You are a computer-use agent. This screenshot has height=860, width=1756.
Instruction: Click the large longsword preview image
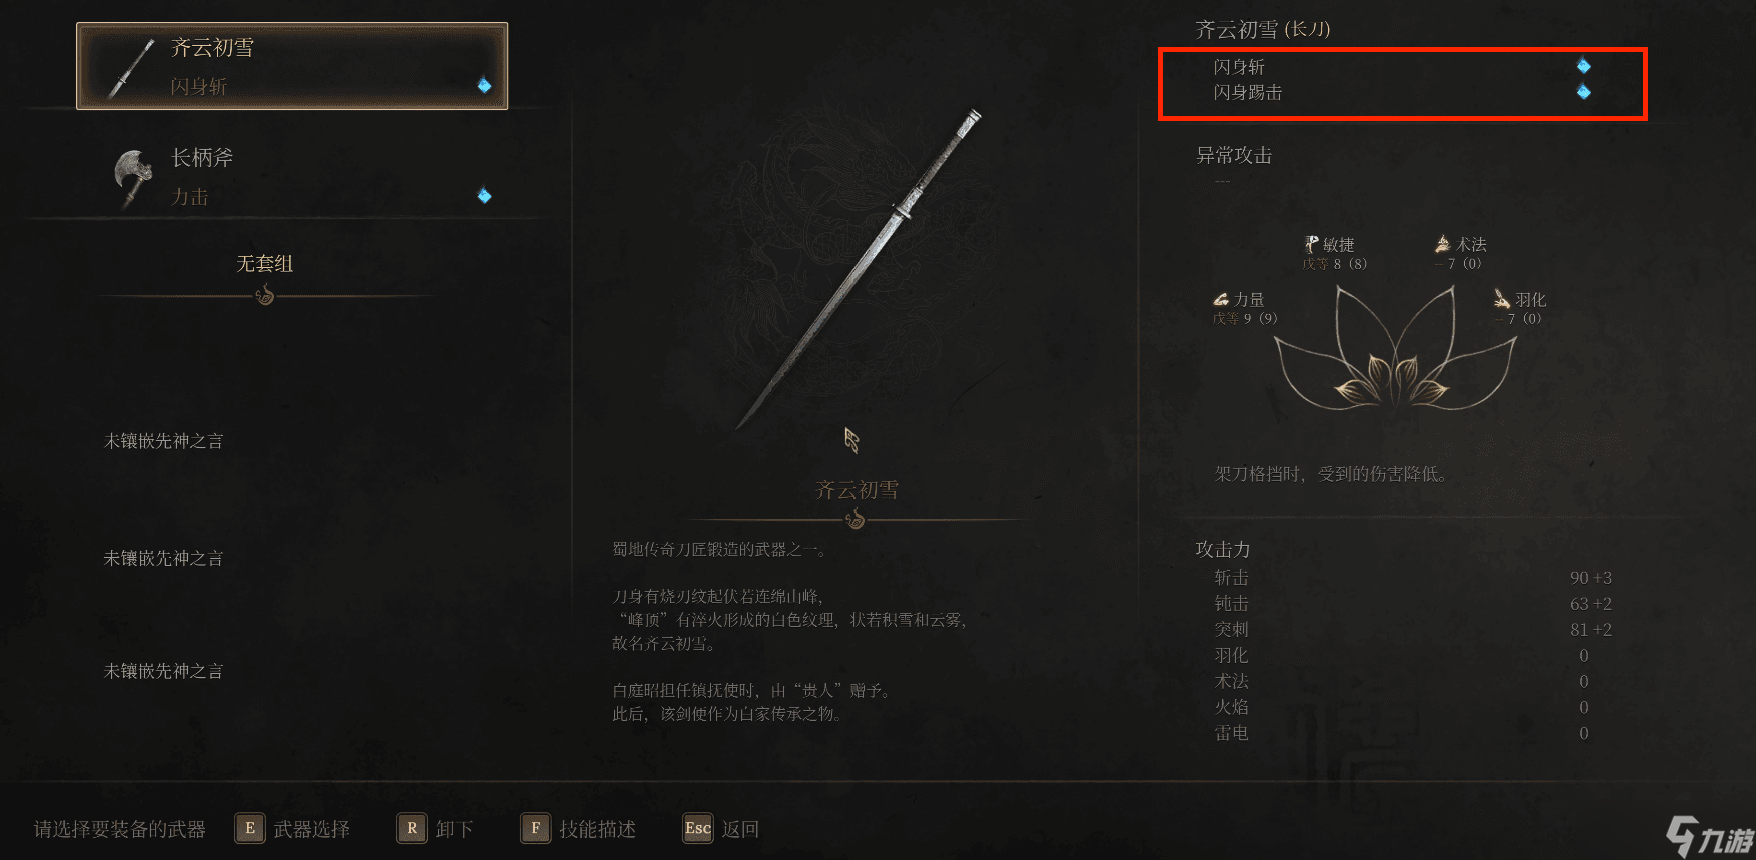858,270
